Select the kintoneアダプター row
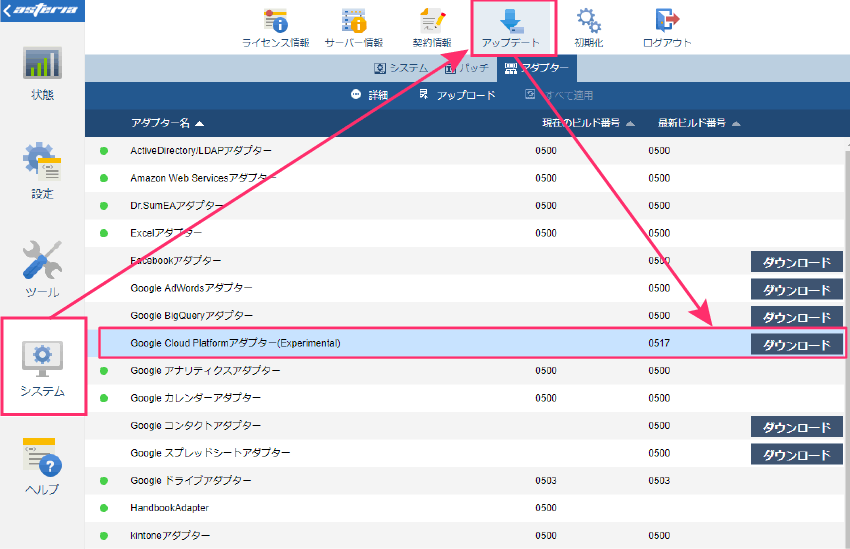This screenshot has height=549, width=850. [x=466, y=535]
